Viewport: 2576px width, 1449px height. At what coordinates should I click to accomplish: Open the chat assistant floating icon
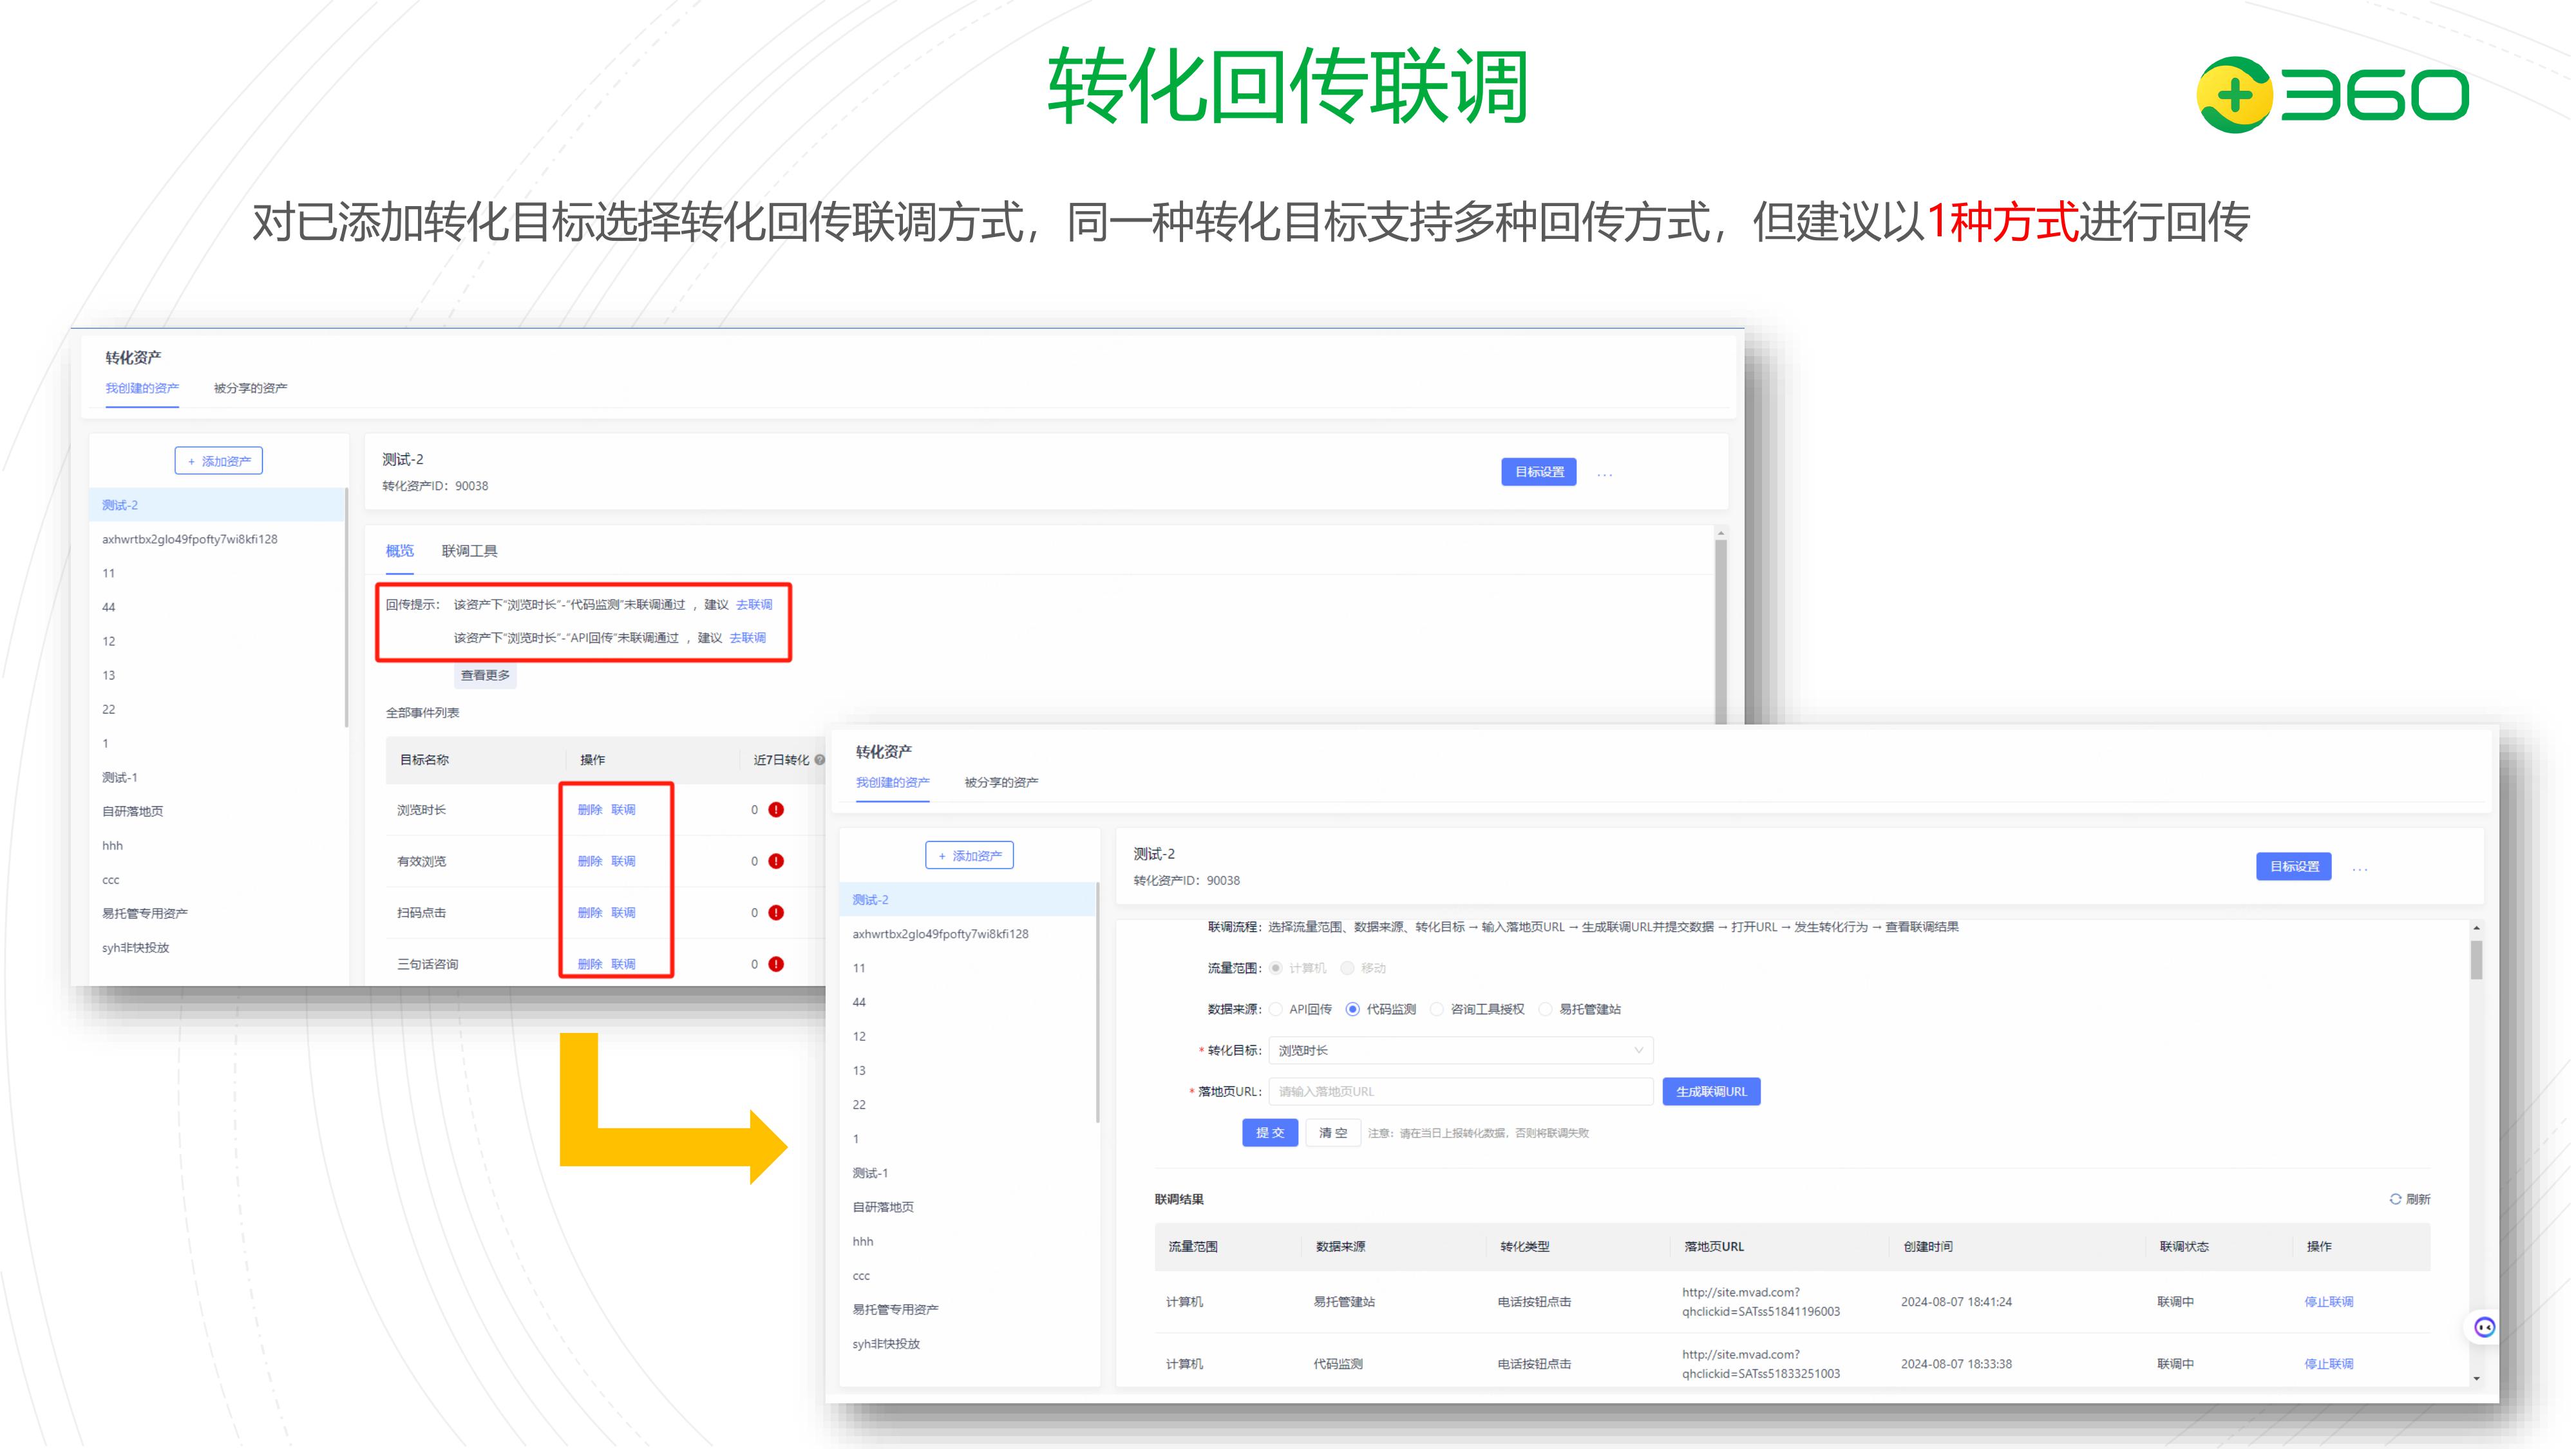tap(2485, 1327)
